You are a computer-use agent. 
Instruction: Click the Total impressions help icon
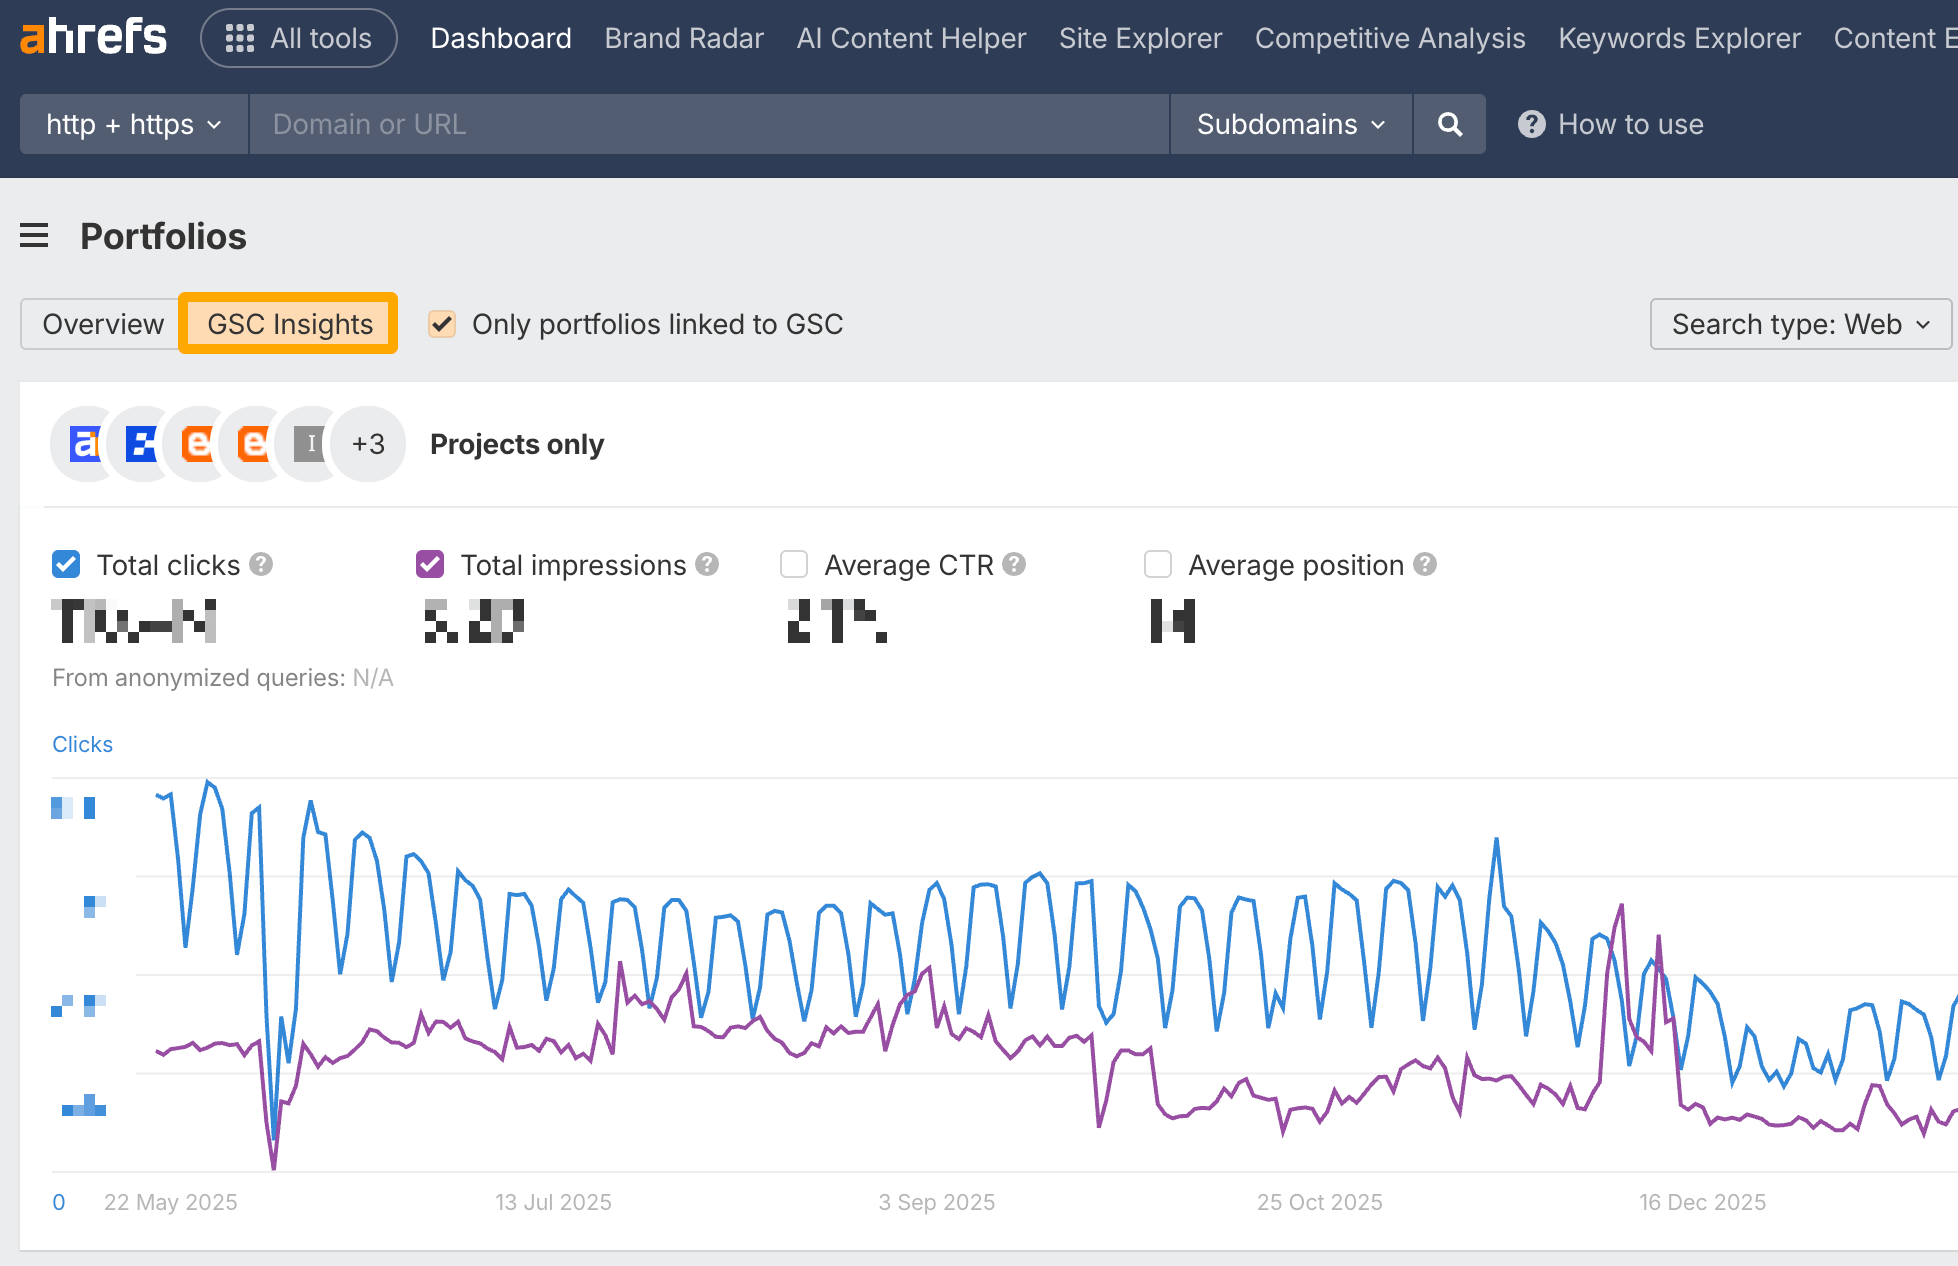click(x=707, y=565)
